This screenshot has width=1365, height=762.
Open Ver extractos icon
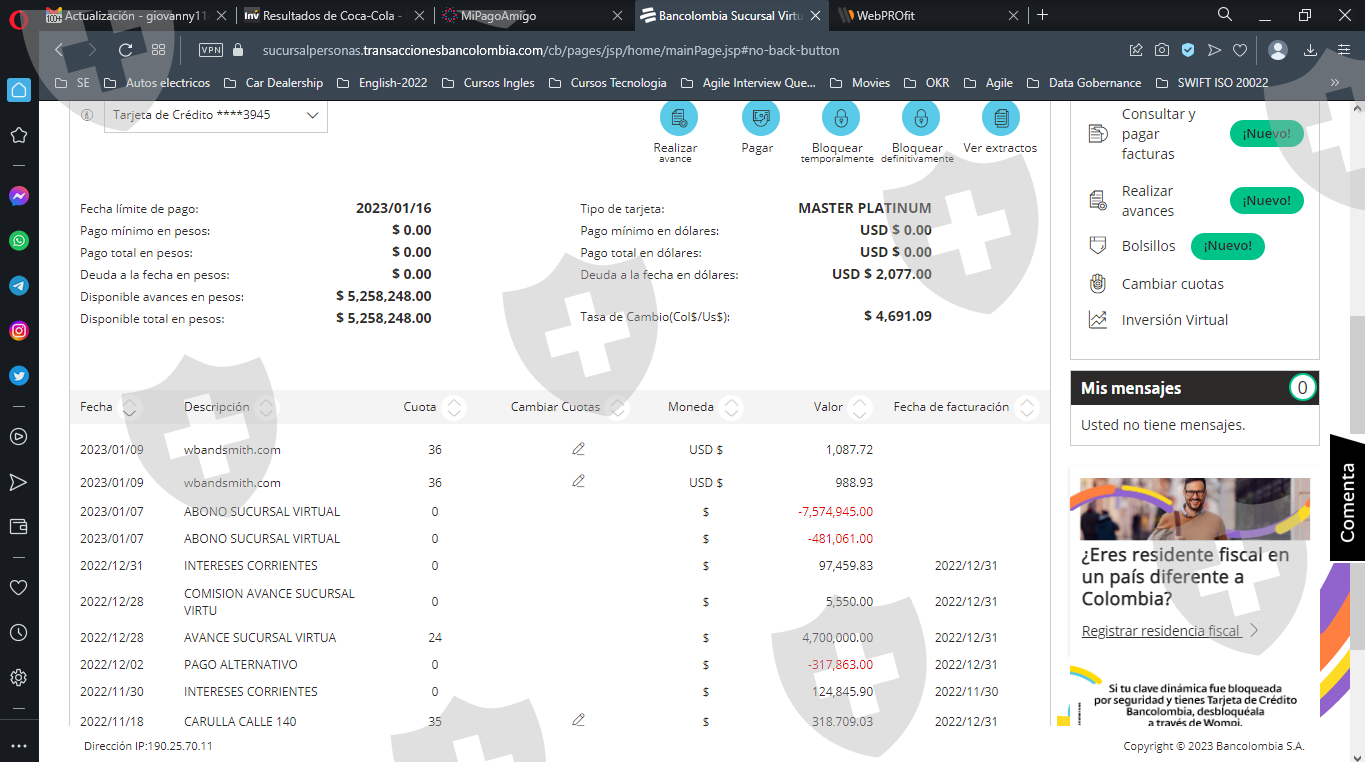[x=1000, y=119]
